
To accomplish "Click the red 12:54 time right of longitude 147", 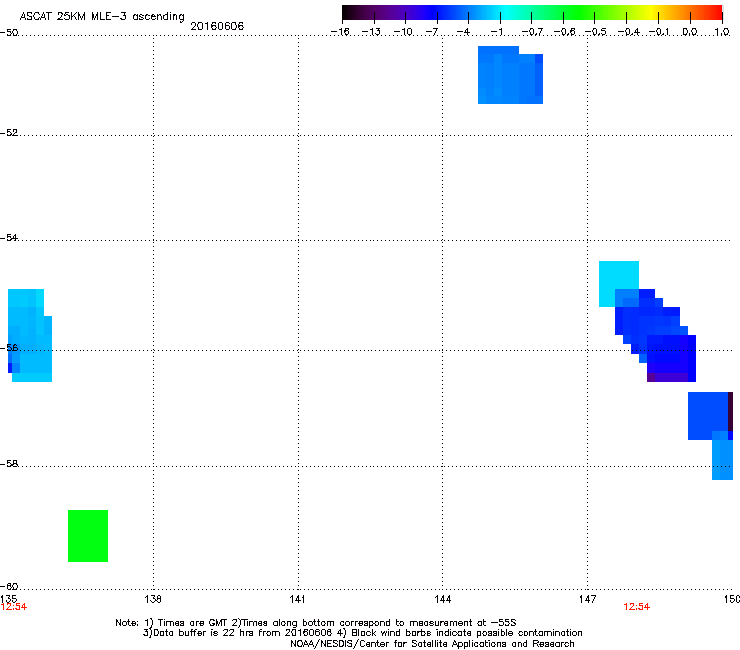I will 636,607.
